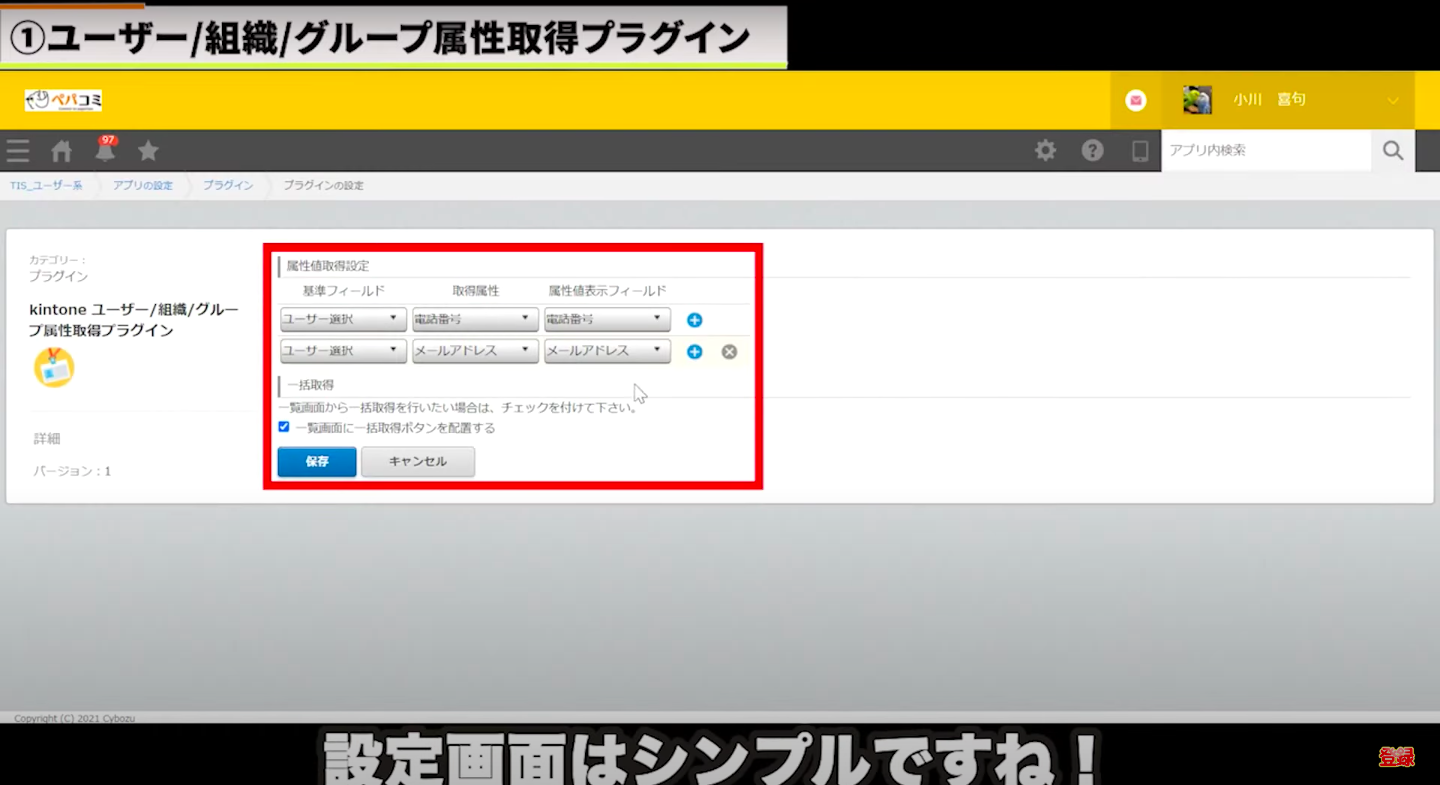Open second row メールアドレス display field dropdown
This screenshot has width=1440, height=785.
607,351
